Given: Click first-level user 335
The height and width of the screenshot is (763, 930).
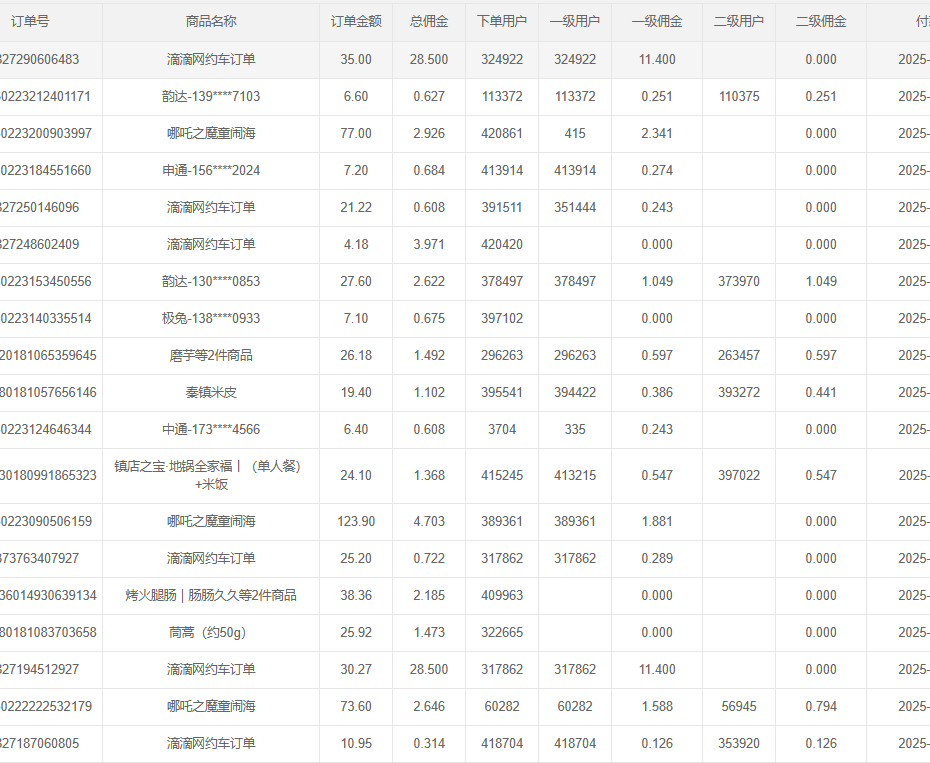Looking at the screenshot, I should tap(575, 430).
